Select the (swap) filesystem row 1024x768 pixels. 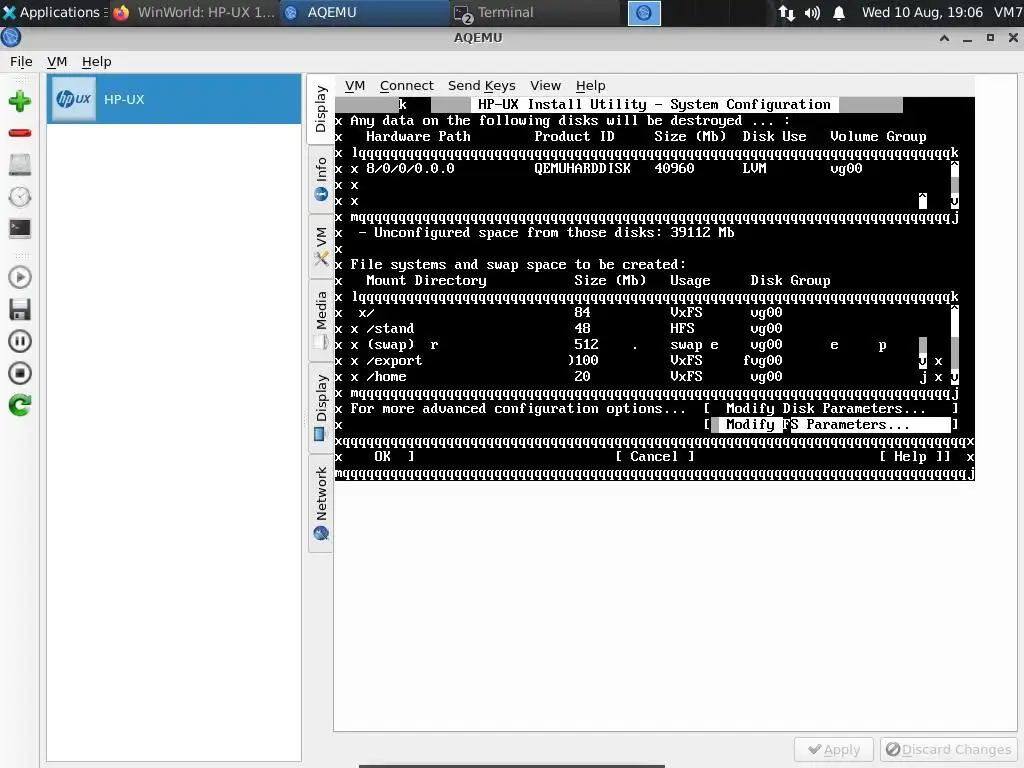(x=645, y=345)
